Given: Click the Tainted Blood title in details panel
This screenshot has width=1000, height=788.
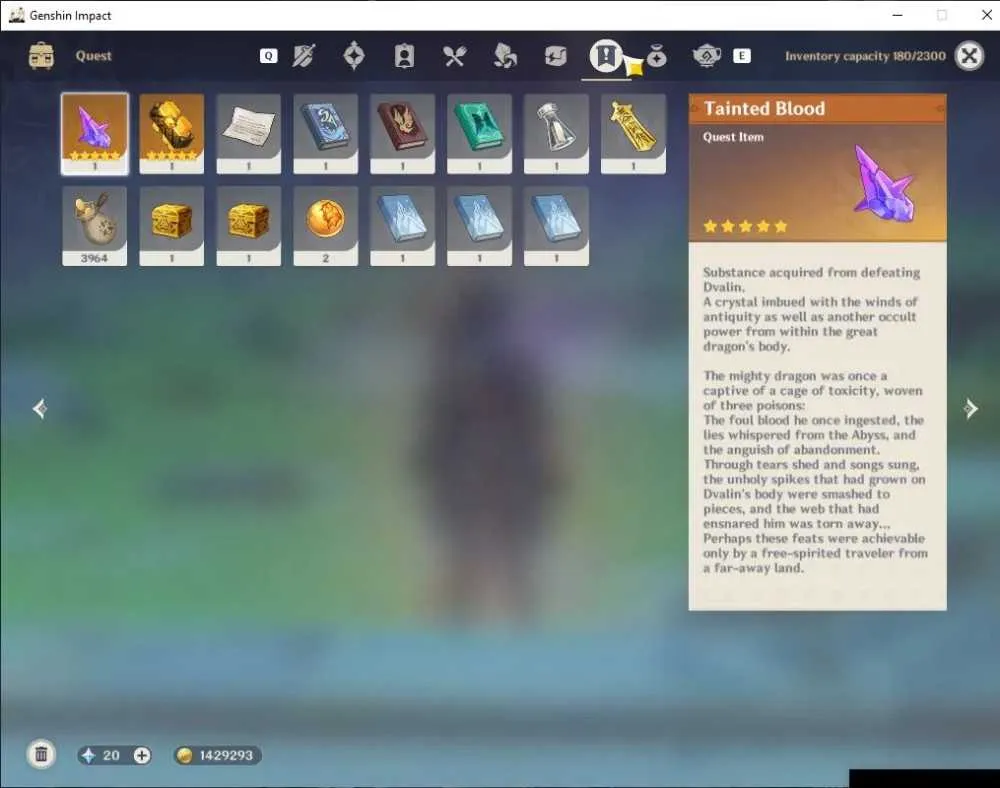Looking at the screenshot, I should pyautogui.click(x=764, y=108).
